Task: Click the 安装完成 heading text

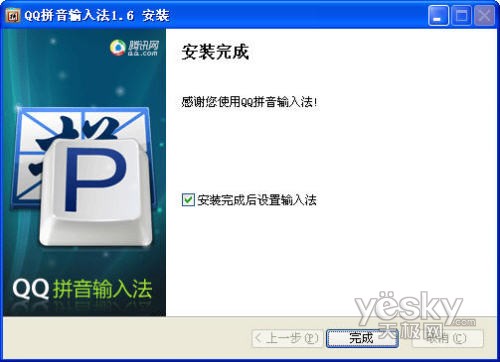Action: [215, 52]
